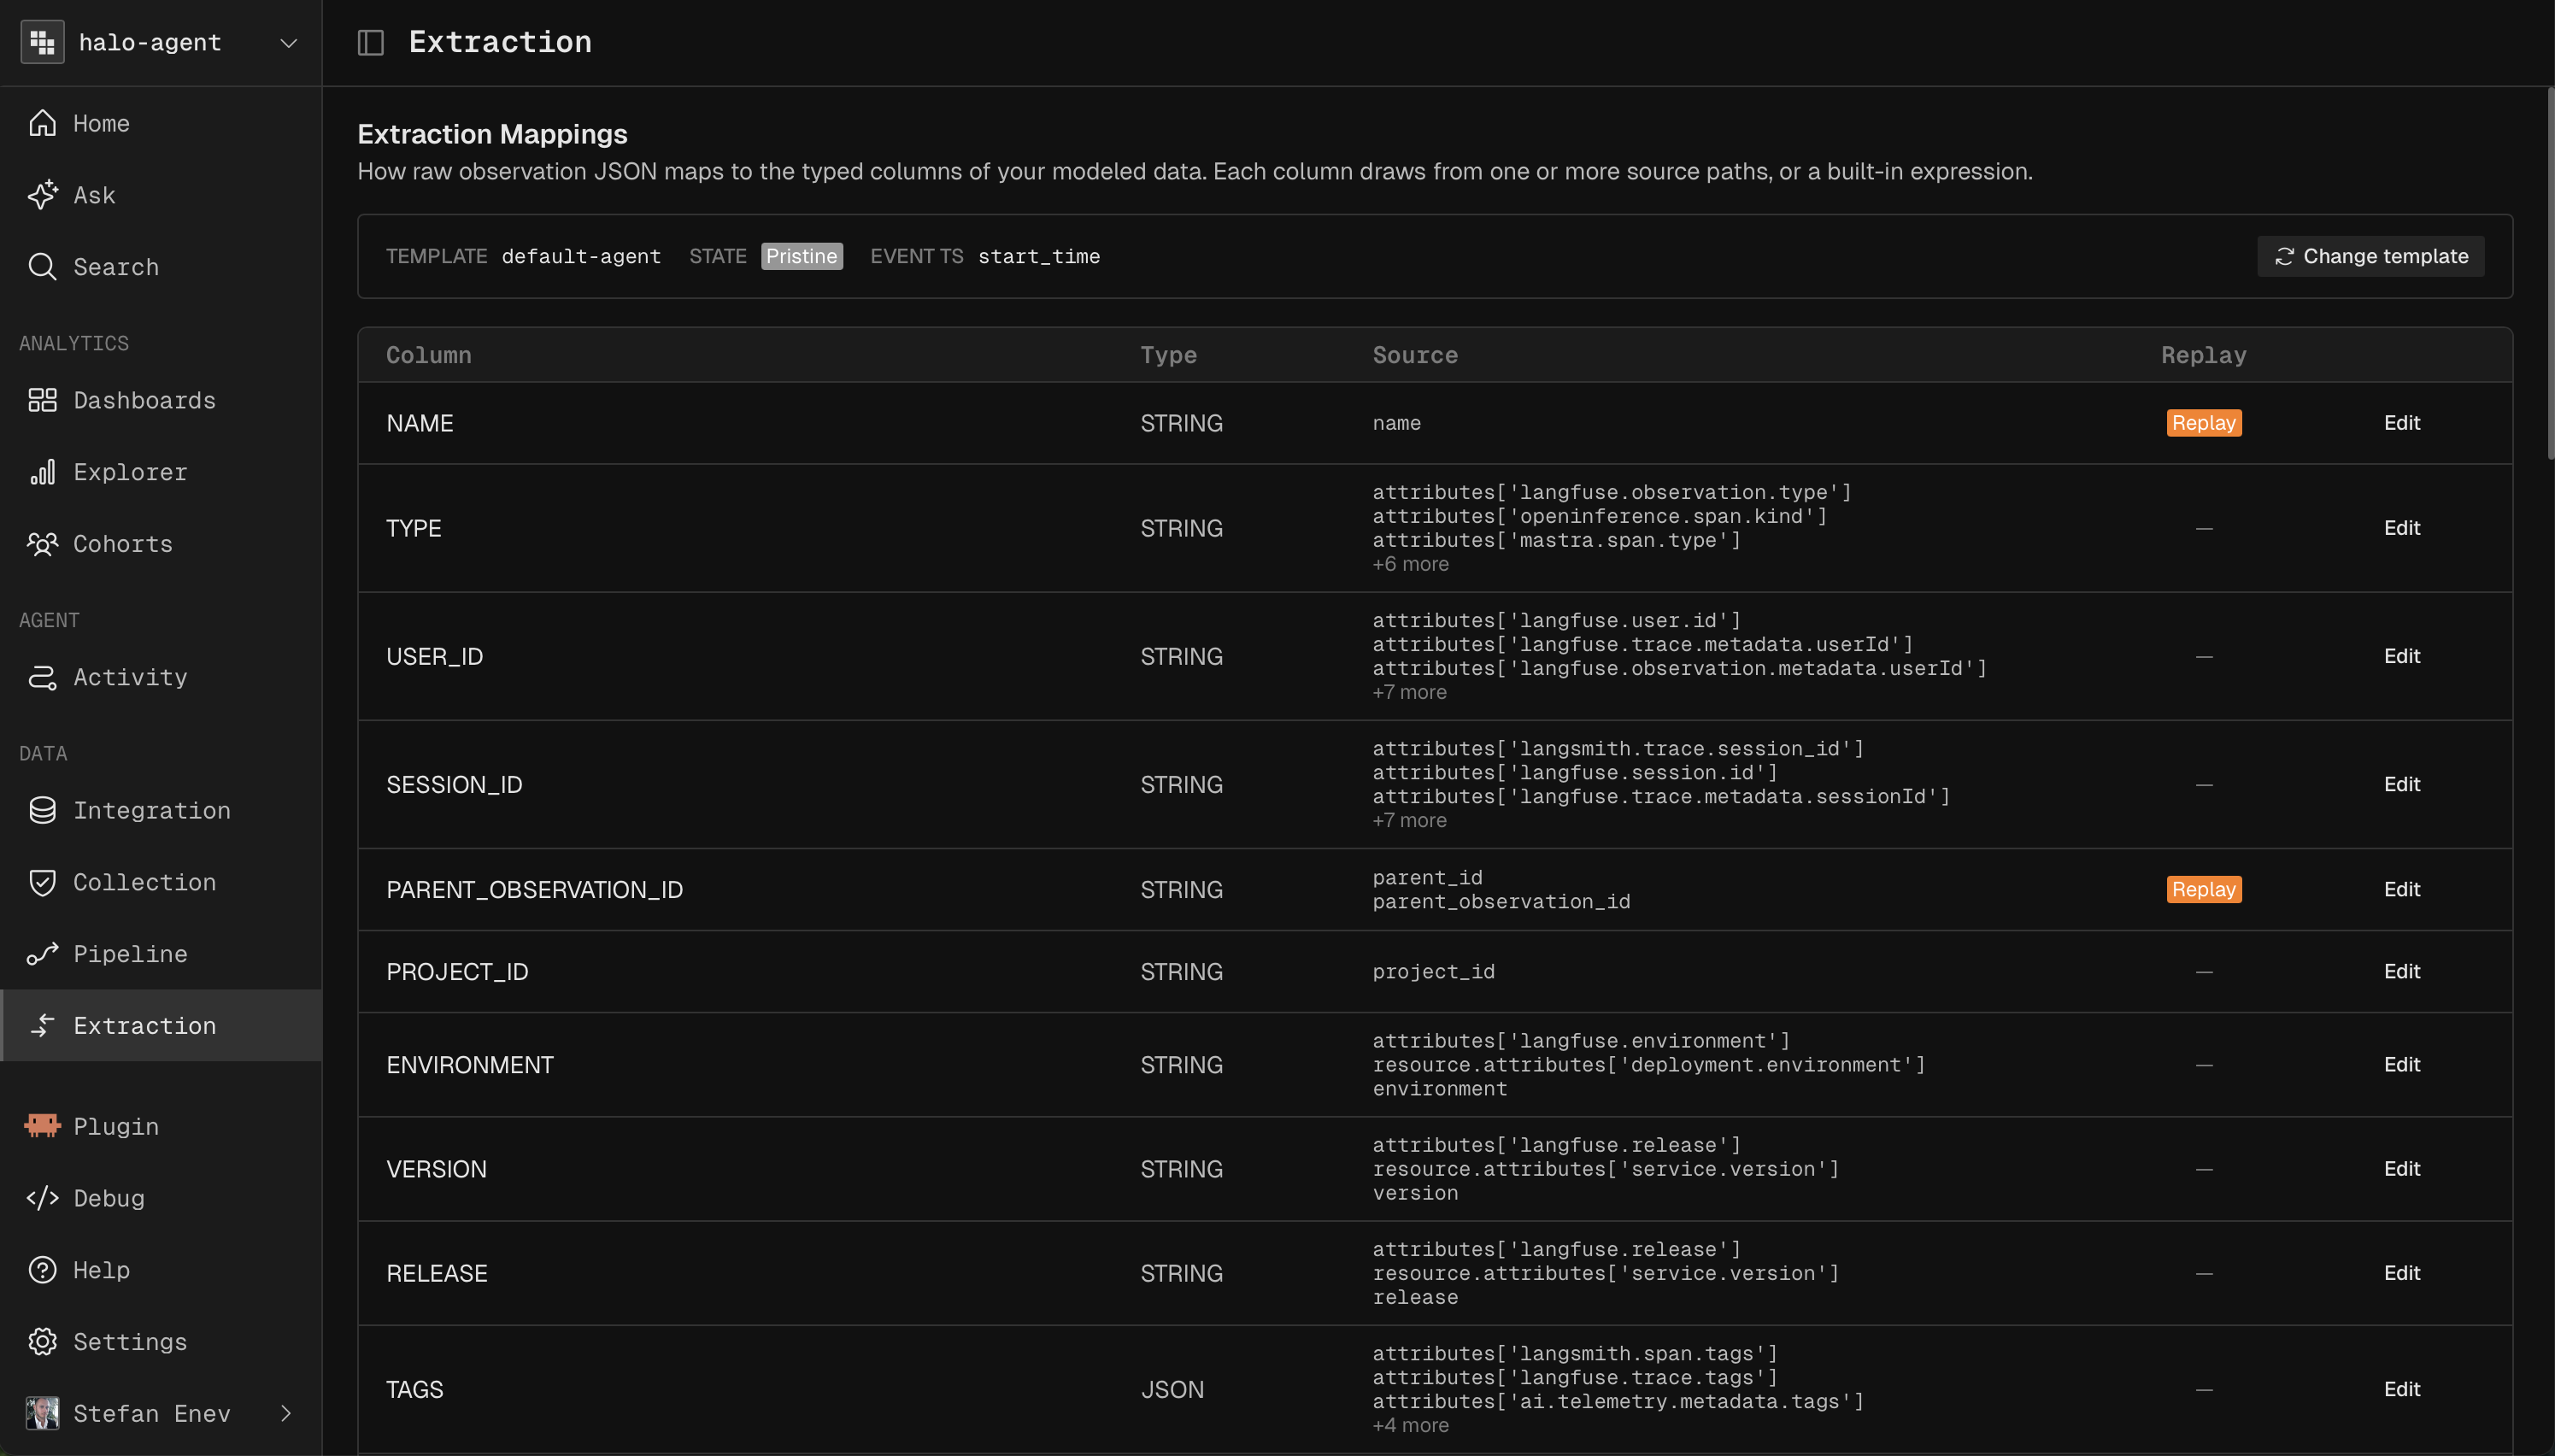
Task: Click the Explorer bar chart icon
Action: [x=42, y=472]
